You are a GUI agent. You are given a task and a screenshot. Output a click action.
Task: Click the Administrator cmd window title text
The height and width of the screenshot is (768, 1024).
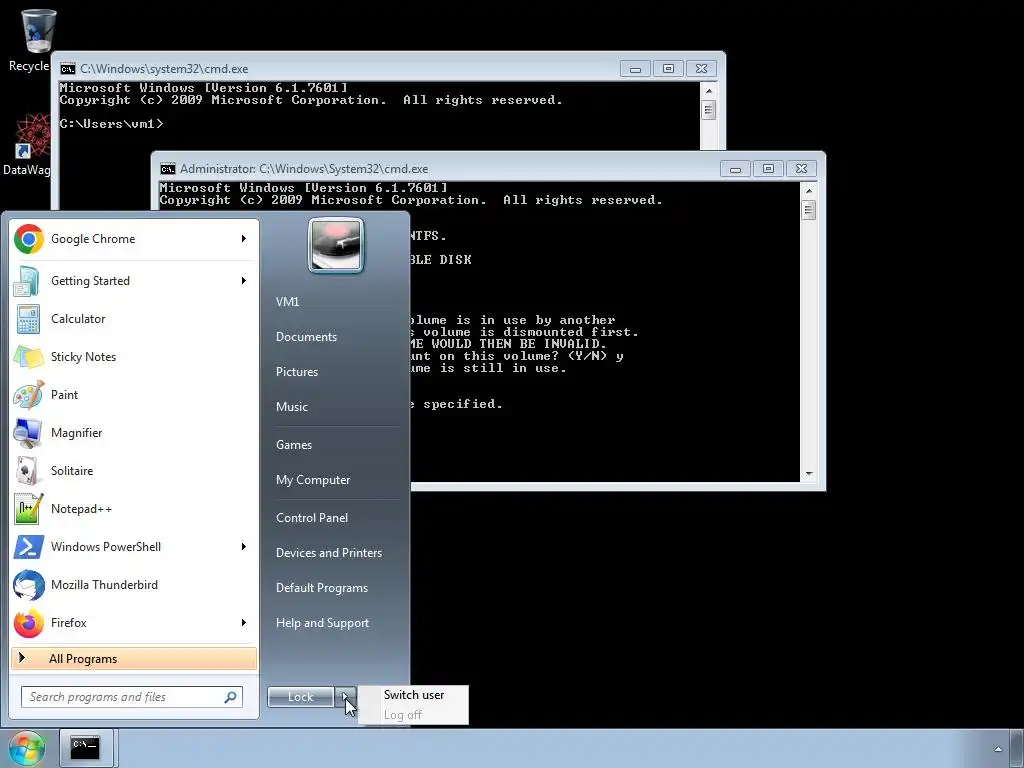304,168
